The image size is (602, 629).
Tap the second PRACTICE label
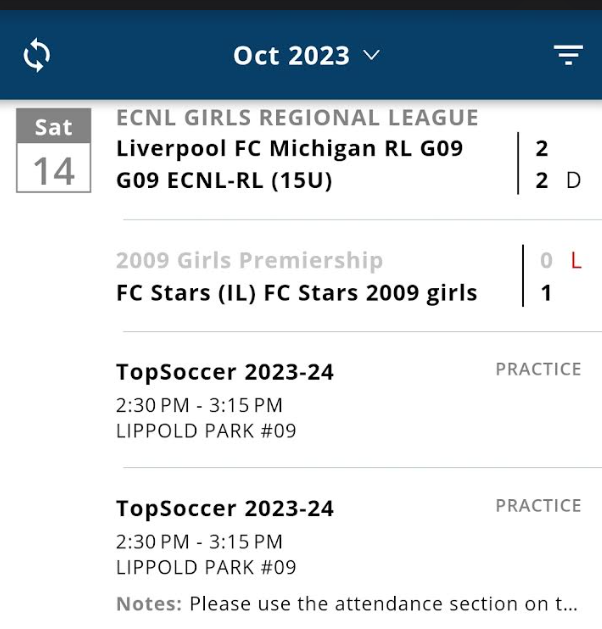click(x=538, y=506)
